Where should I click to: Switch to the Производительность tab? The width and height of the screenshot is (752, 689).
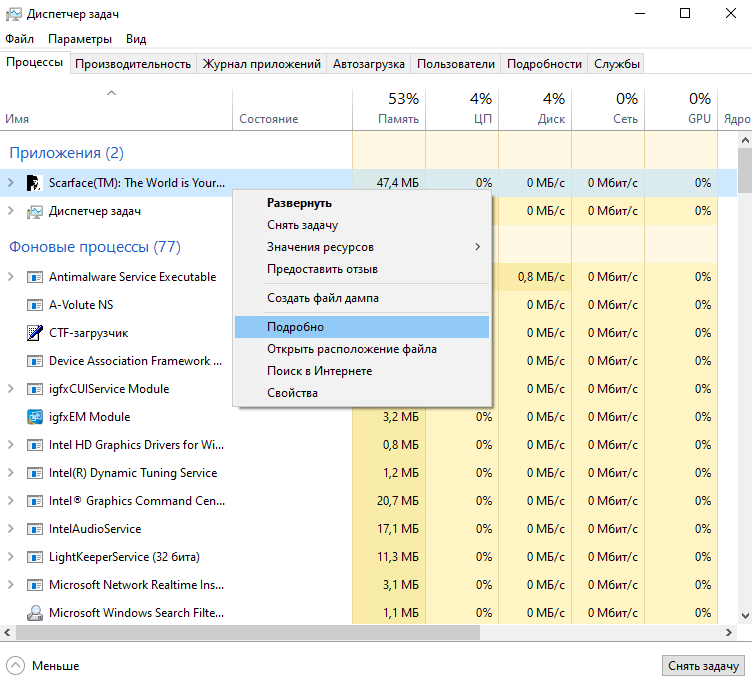point(133,64)
